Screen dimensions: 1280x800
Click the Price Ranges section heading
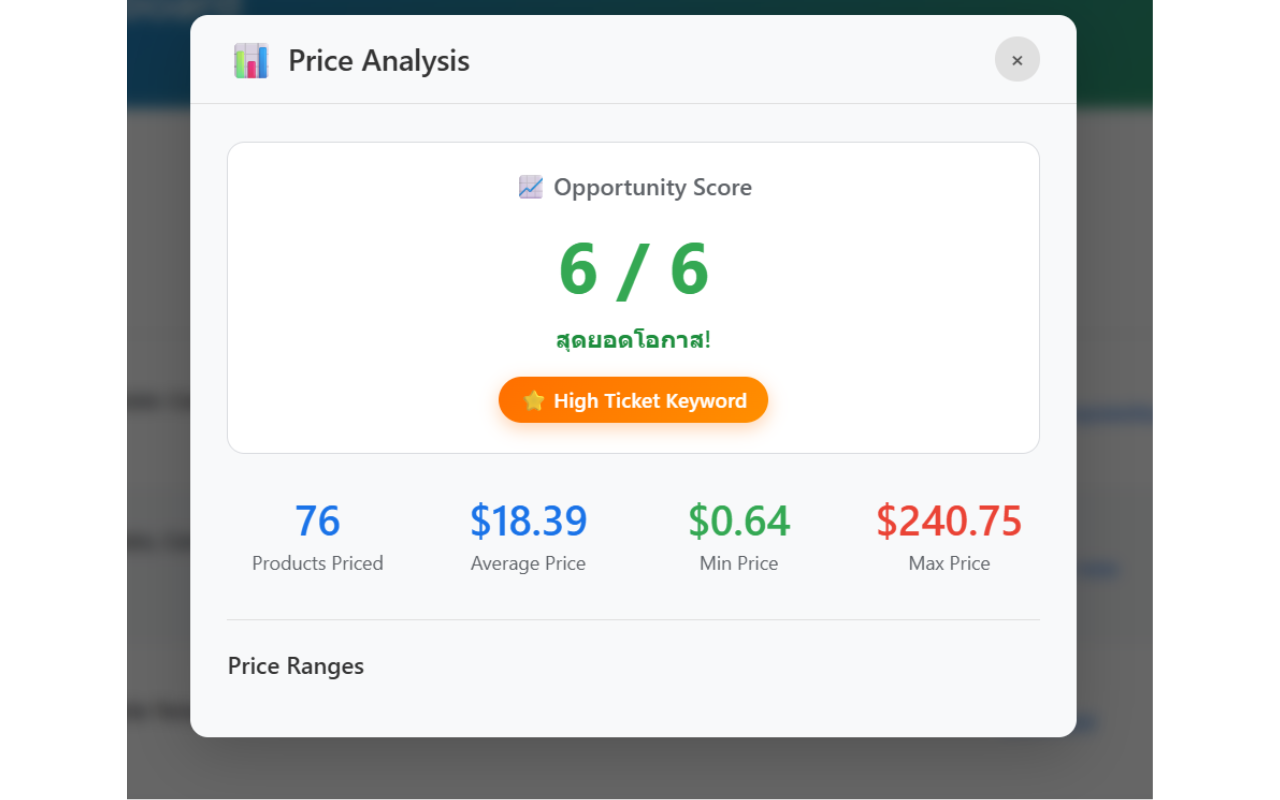[296, 666]
